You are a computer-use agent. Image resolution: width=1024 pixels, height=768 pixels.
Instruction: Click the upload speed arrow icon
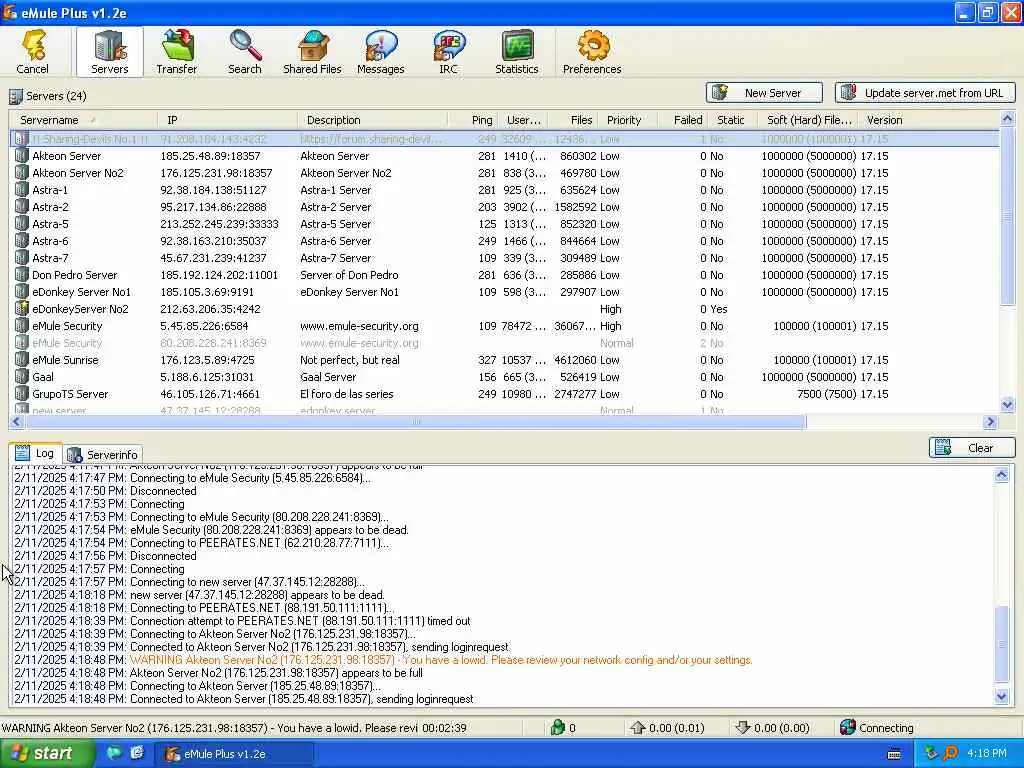tap(637, 728)
